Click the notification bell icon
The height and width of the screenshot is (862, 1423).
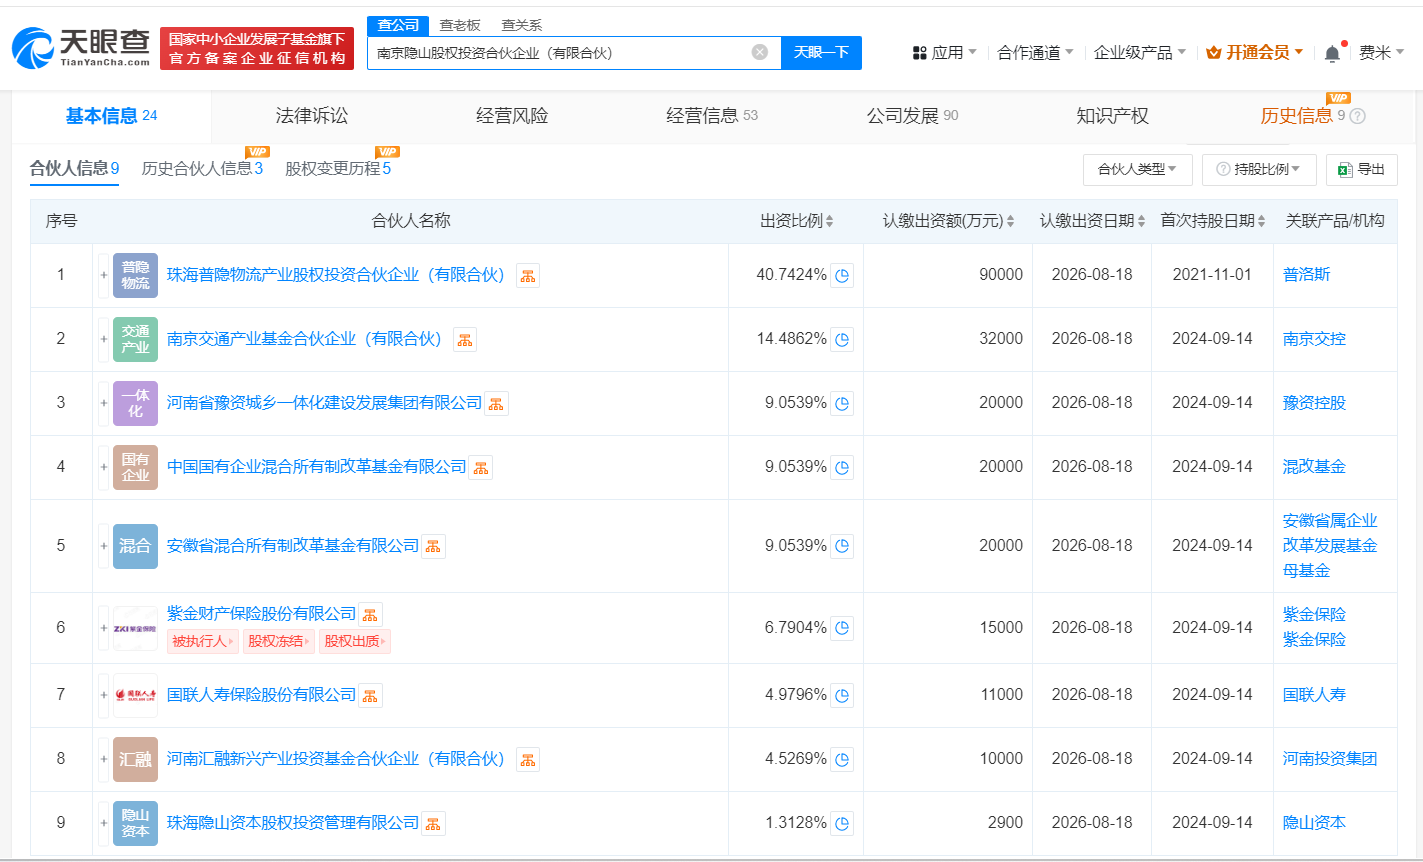[1332, 53]
